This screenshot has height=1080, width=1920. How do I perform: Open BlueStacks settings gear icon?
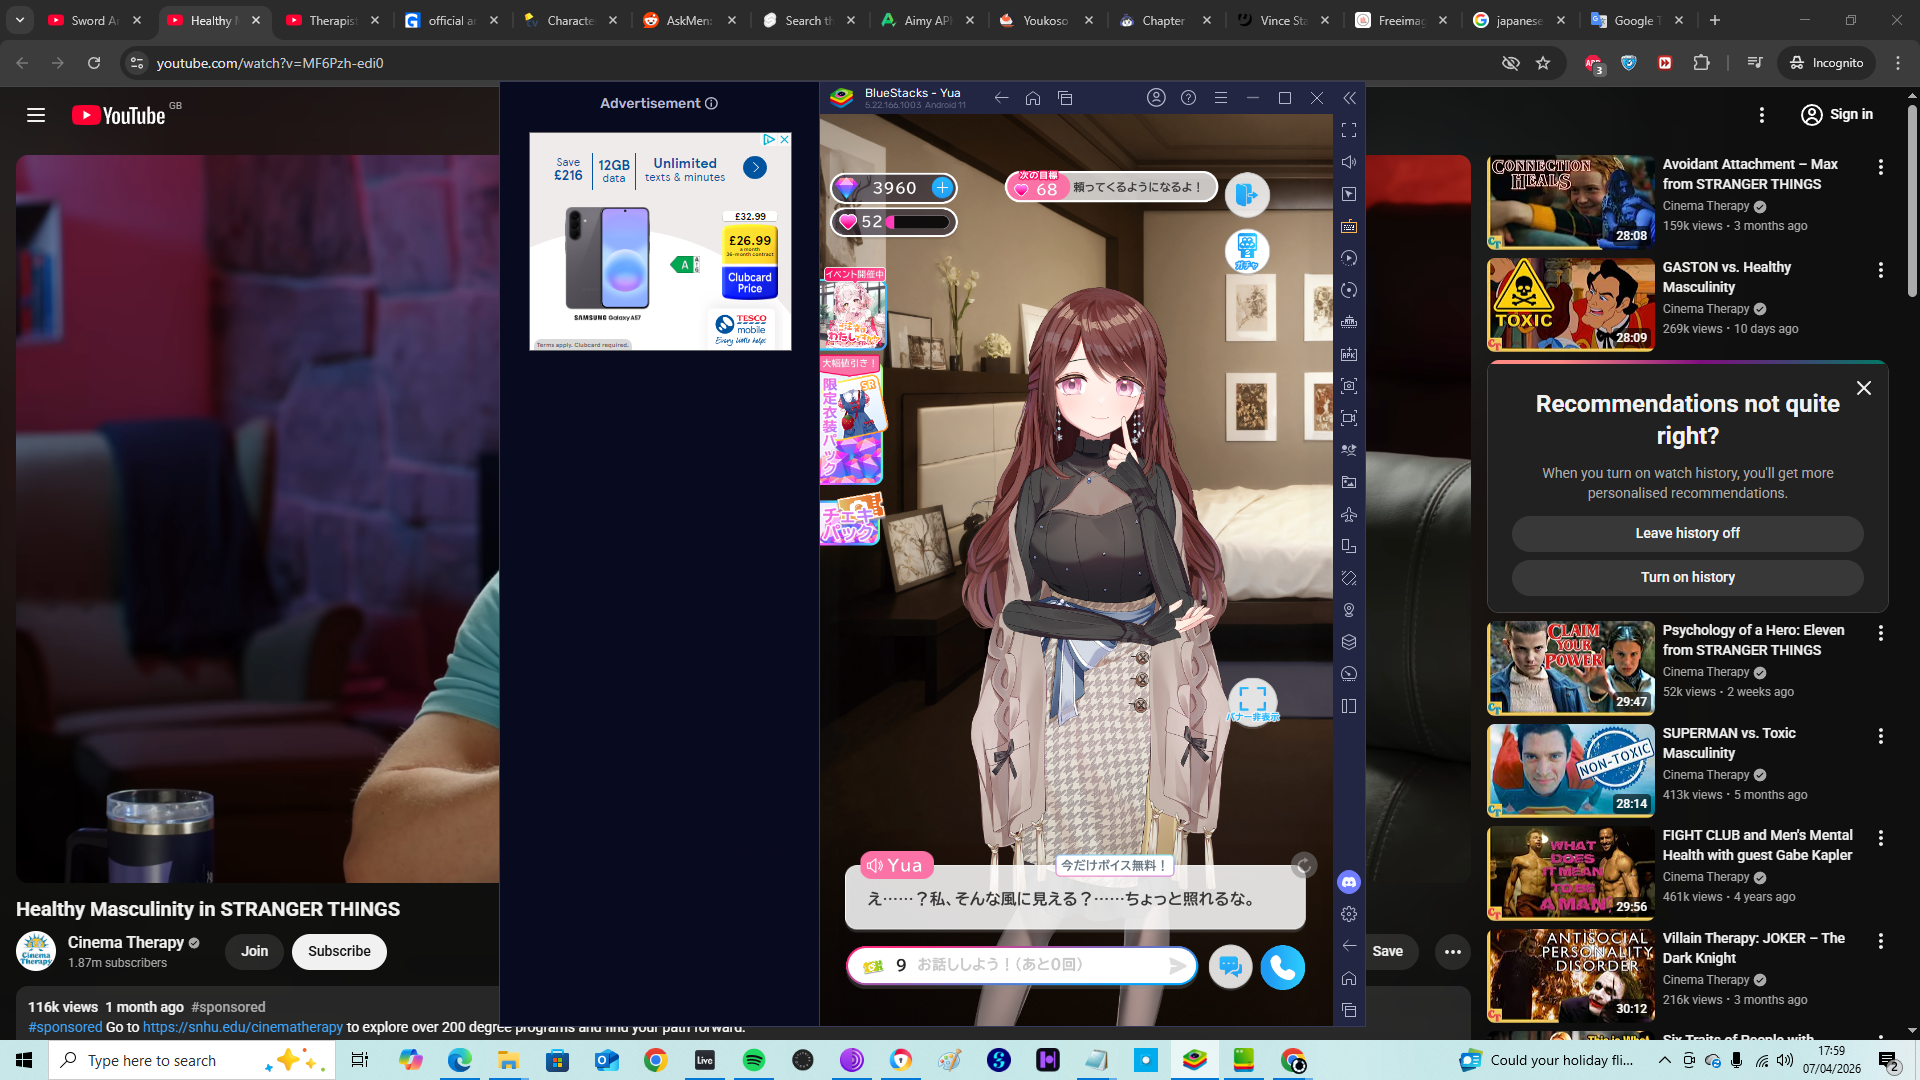point(1349,914)
